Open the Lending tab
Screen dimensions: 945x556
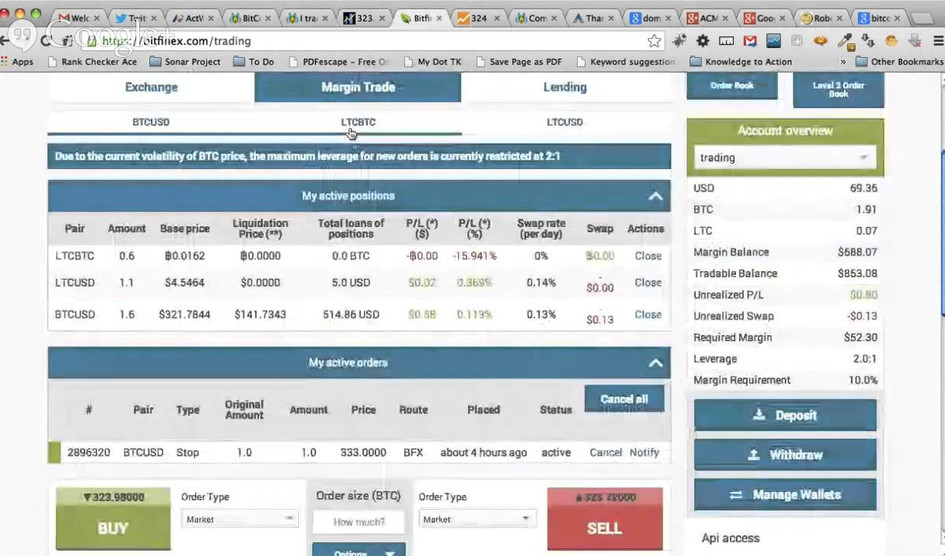click(x=565, y=87)
